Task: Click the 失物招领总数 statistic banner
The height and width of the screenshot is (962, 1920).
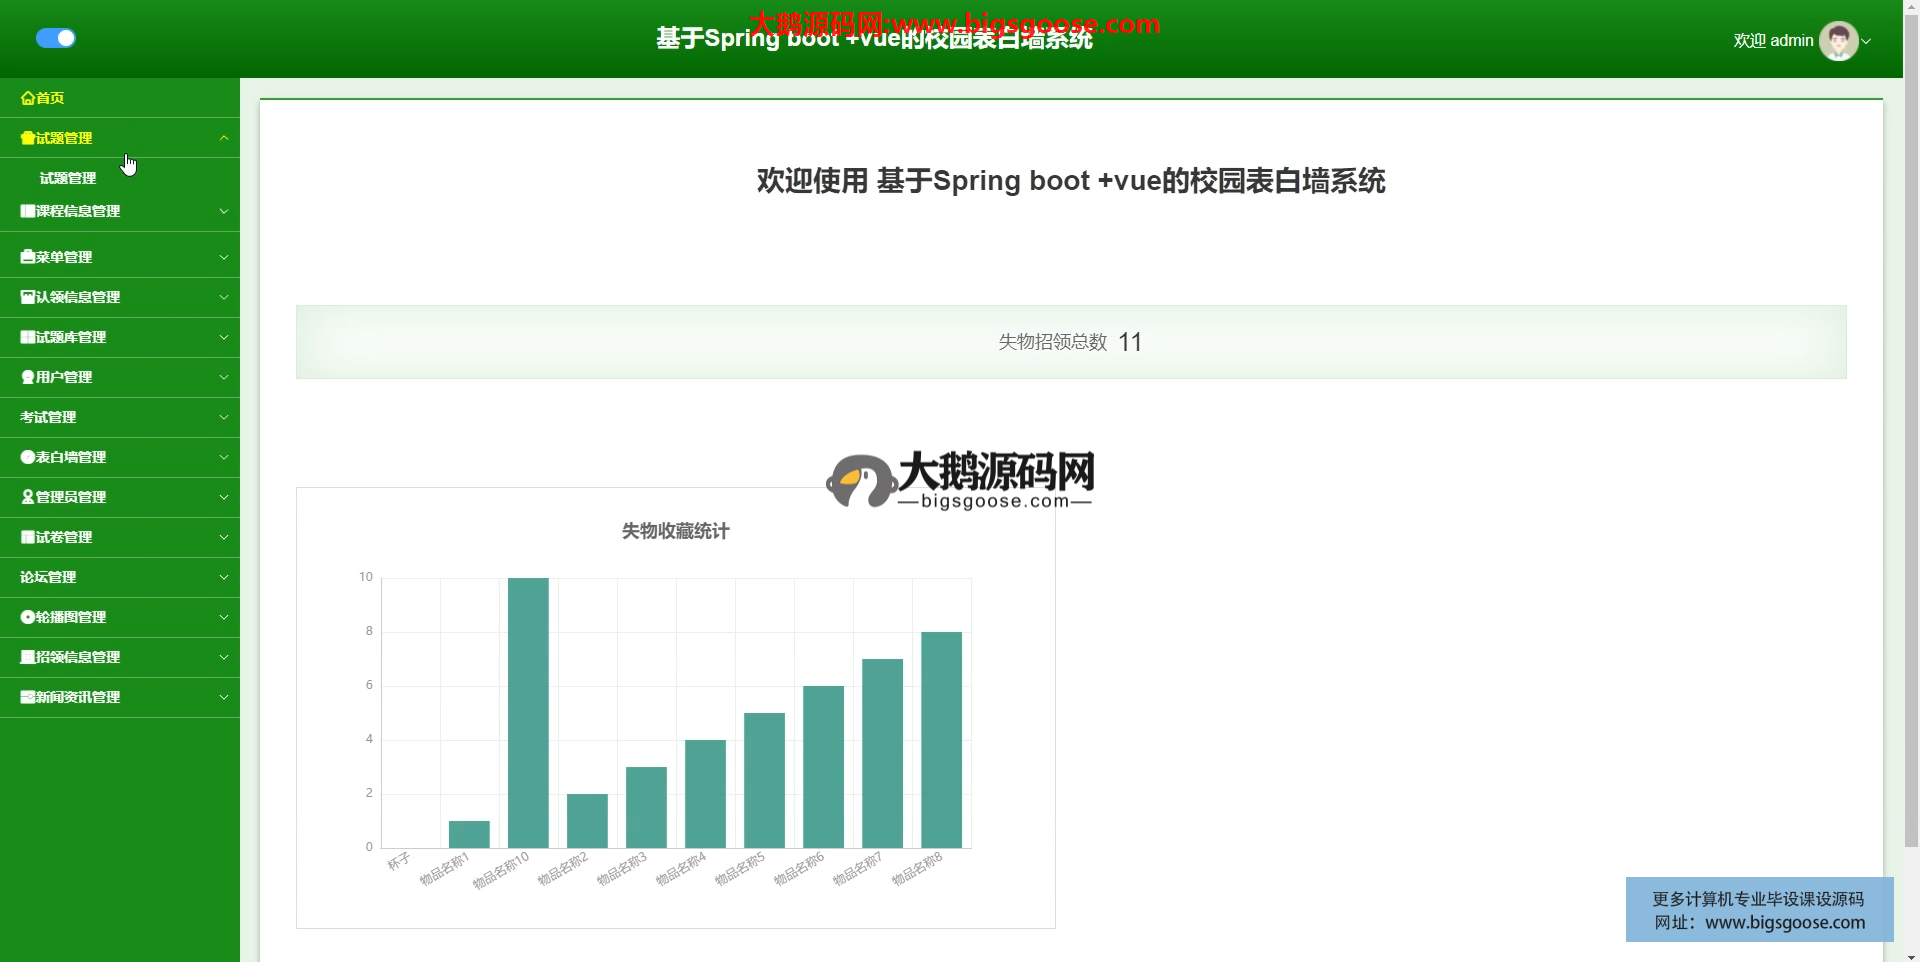Action: click(1070, 342)
